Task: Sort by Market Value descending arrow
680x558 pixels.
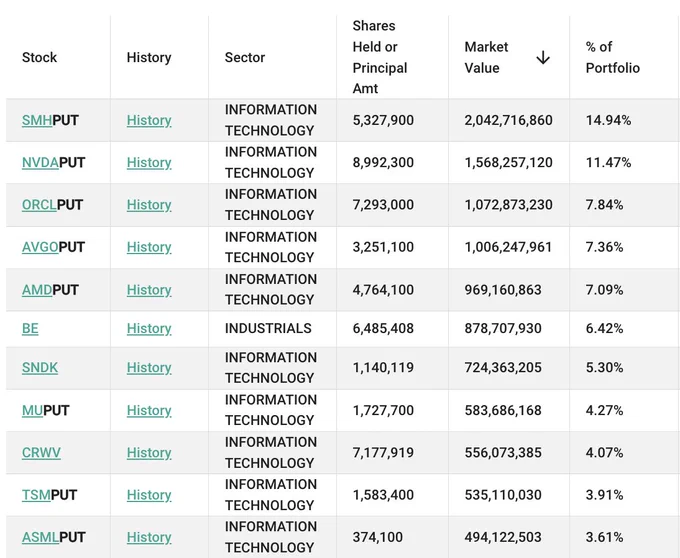Action: pyautogui.click(x=543, y=57)
